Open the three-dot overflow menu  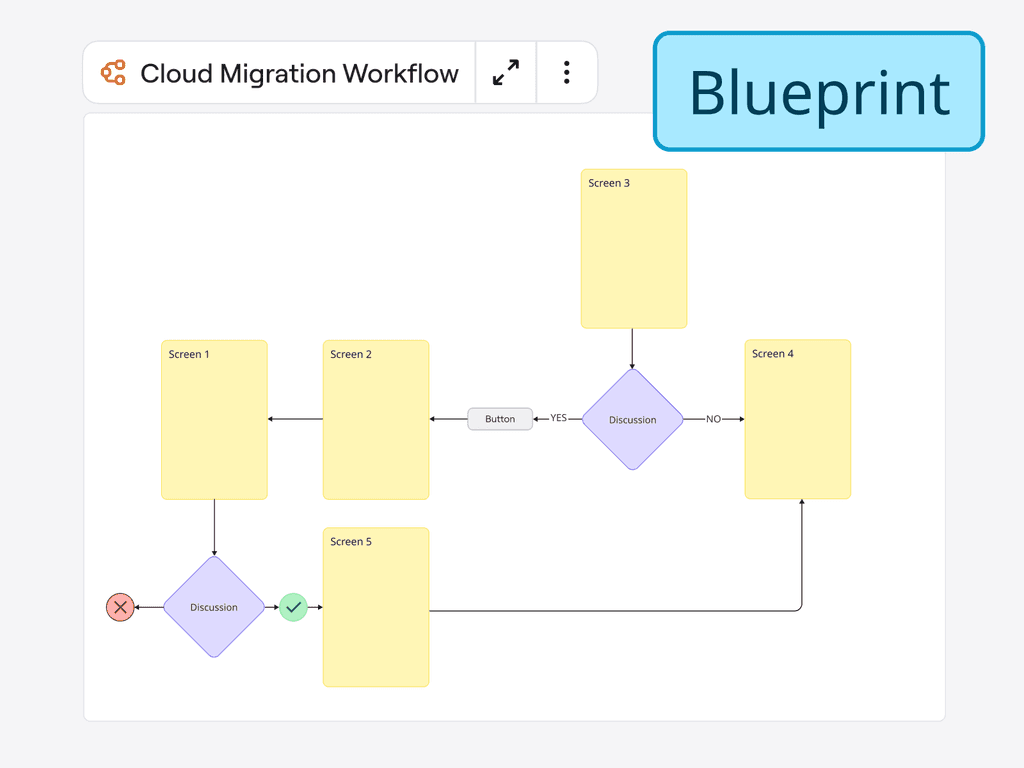(x=566, y=72)
